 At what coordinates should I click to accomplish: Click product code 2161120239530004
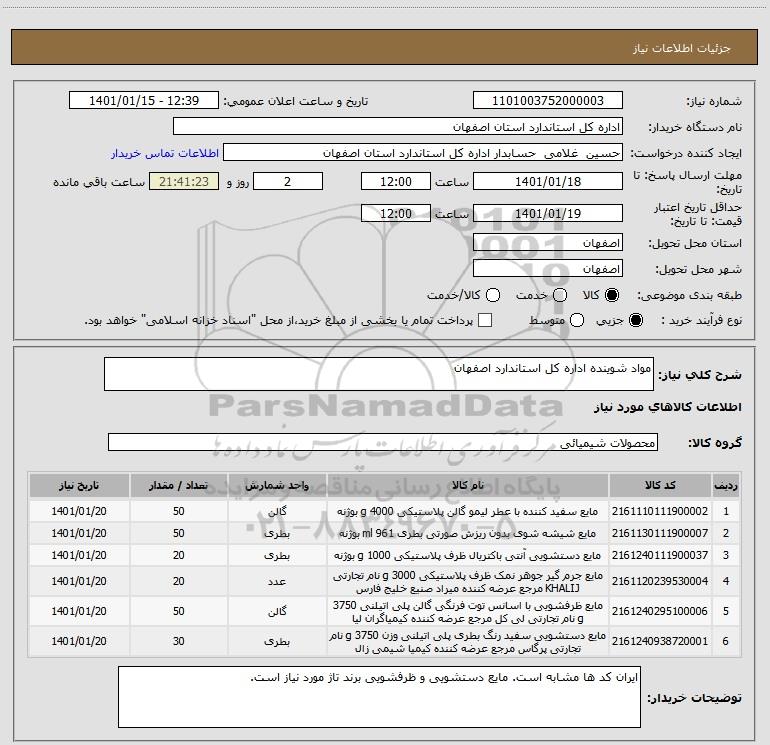point(660,581)
